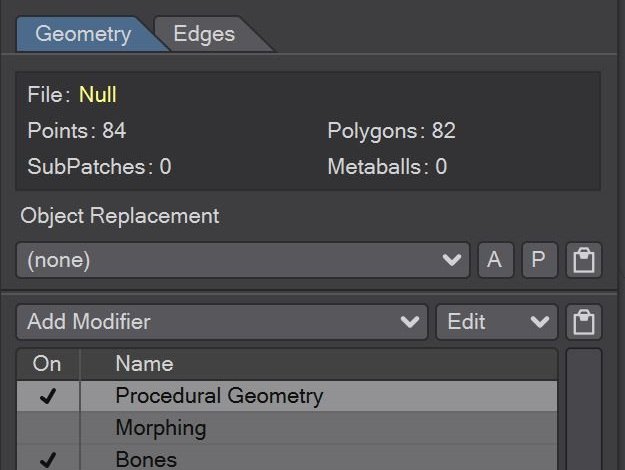The height and width of the screenshot is (470, 625).
Task: Enable the Morphing modifier On checkbox
Action: 48,428
